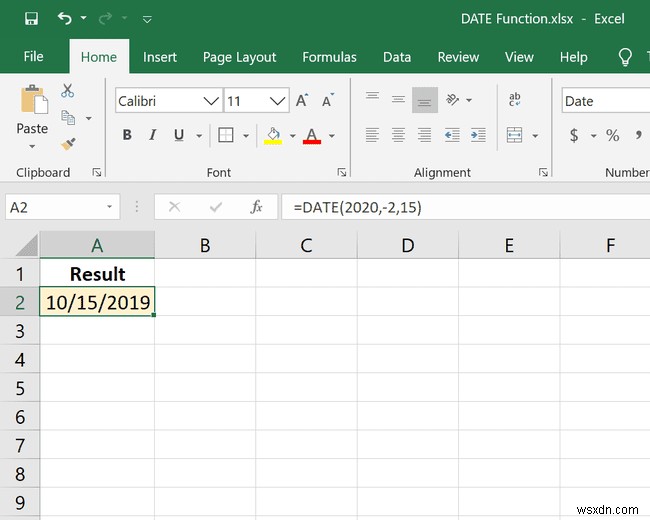Click the Insert Function fx icon
The height and width of the screenshot is (520, 650).
pos(257,207)
